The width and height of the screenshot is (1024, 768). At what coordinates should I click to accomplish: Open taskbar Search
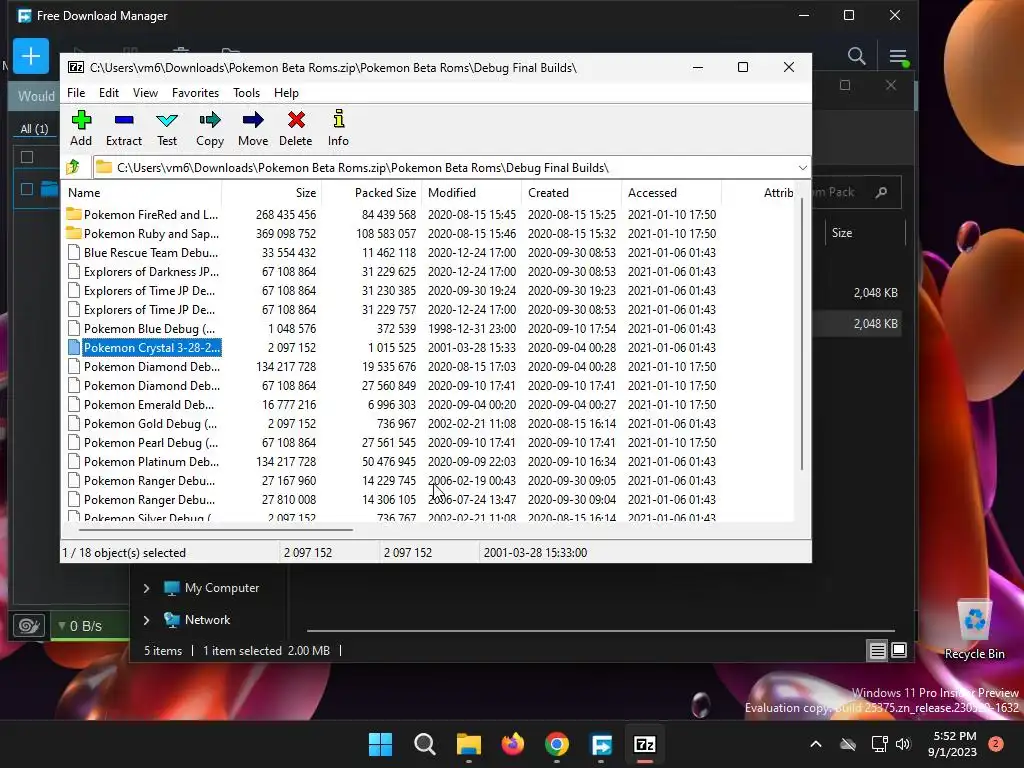pyautogui.click(x=424, y=744)
